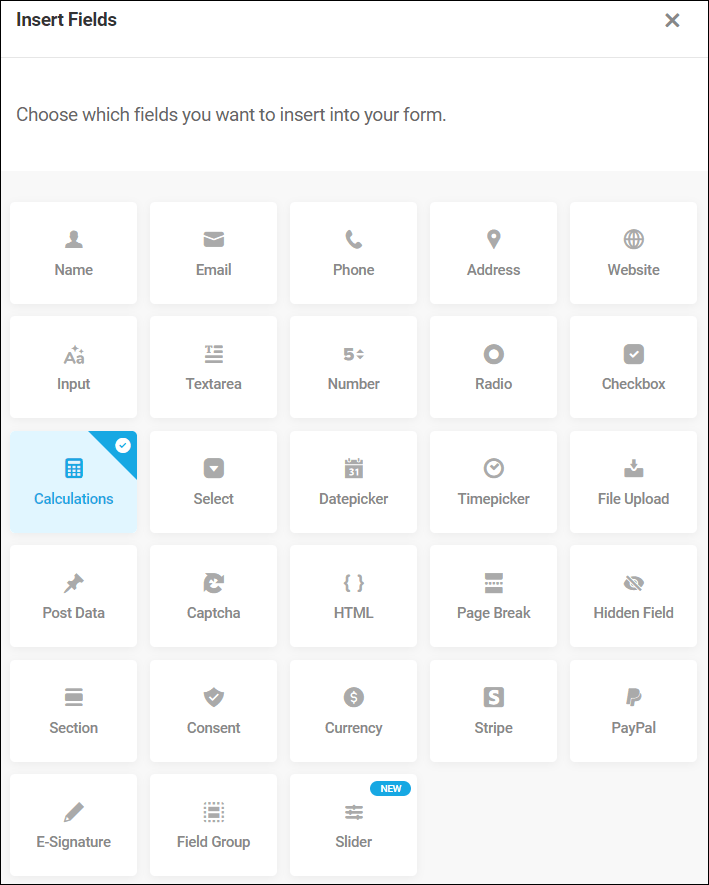This screenshot has height=885, width=709.
Task: Select the Stripe payment field
Action: tap(493, 711)
